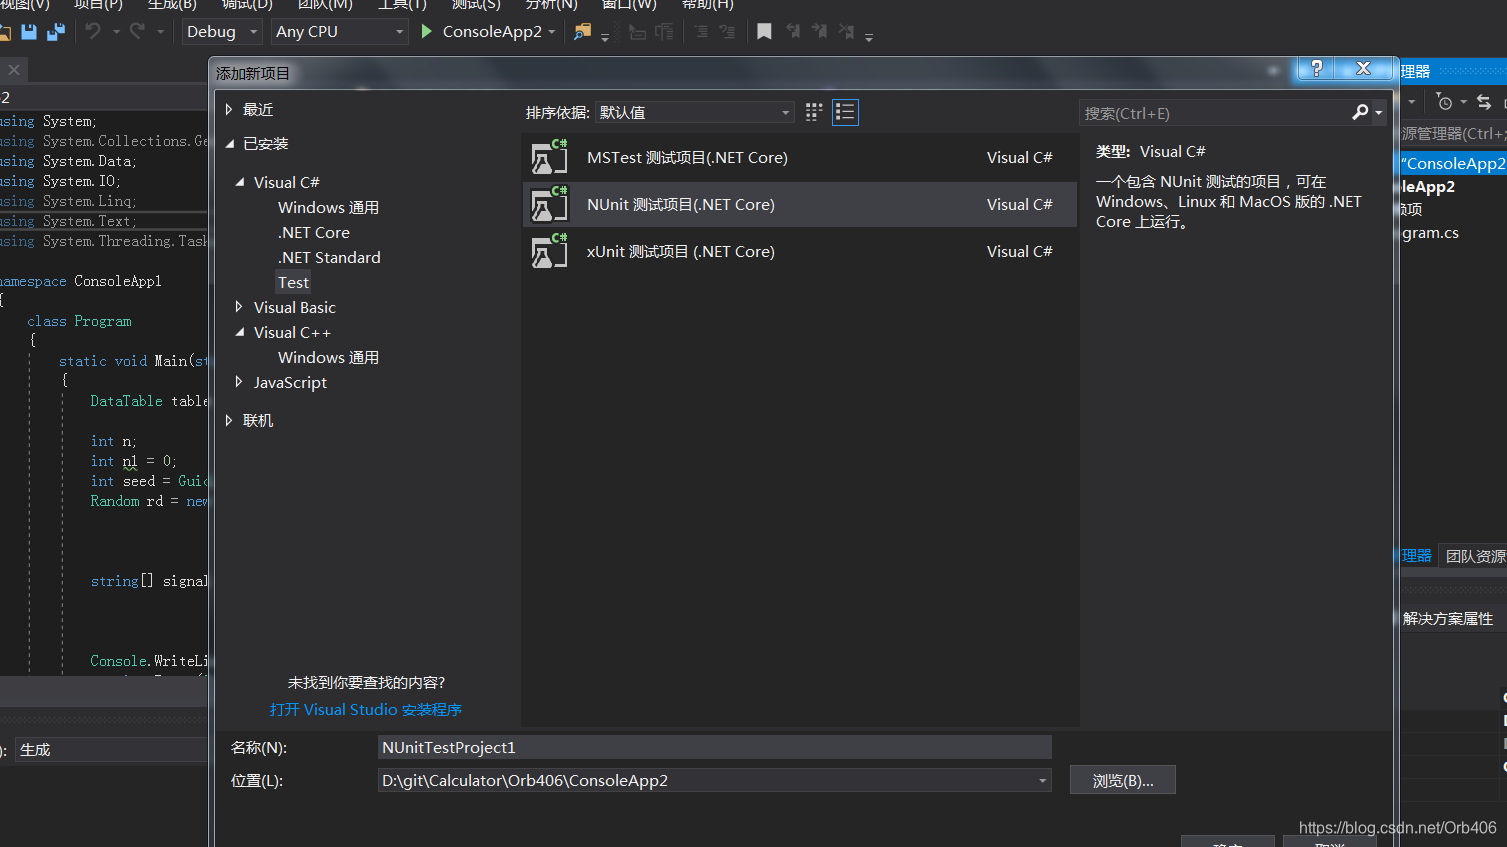The width and height of the screenshot is (1507, 847).
Task: Select Windows 通用 under Visual C++
Action: click(328, 357)
